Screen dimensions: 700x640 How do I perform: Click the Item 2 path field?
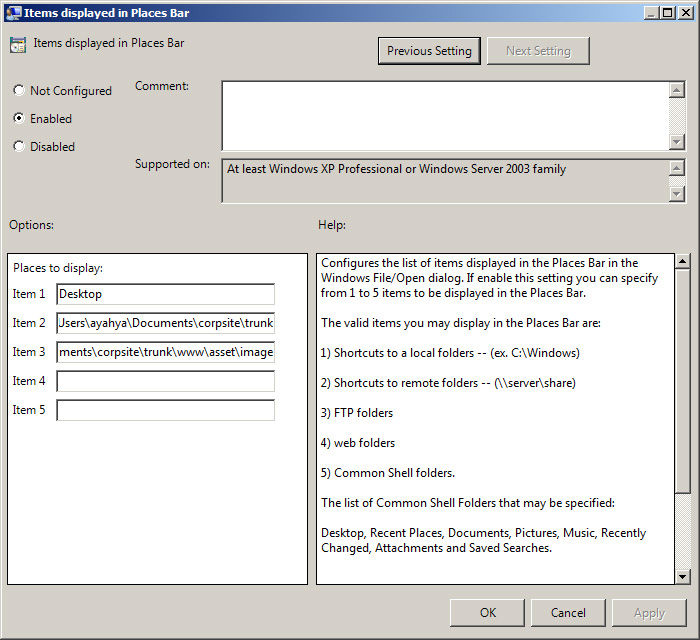click(166, 323)
